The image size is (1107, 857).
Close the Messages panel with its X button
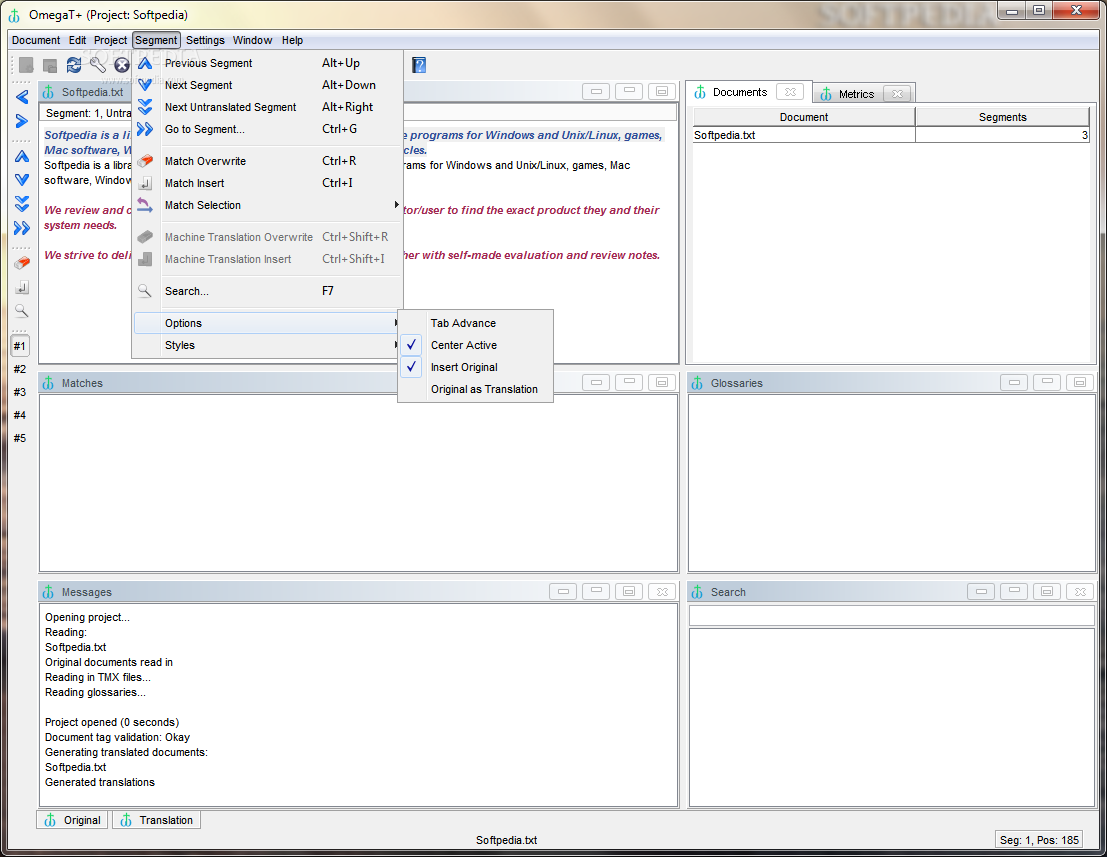coord(662,592)
